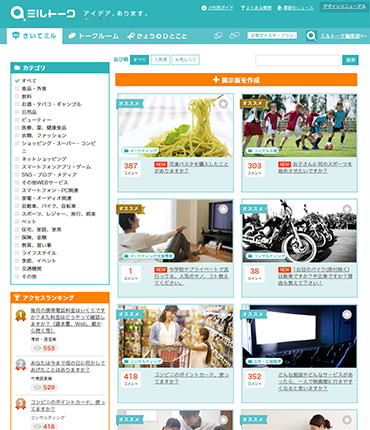Focus the board search input field
The image size is (370, 430).
(x=298, y=60)
